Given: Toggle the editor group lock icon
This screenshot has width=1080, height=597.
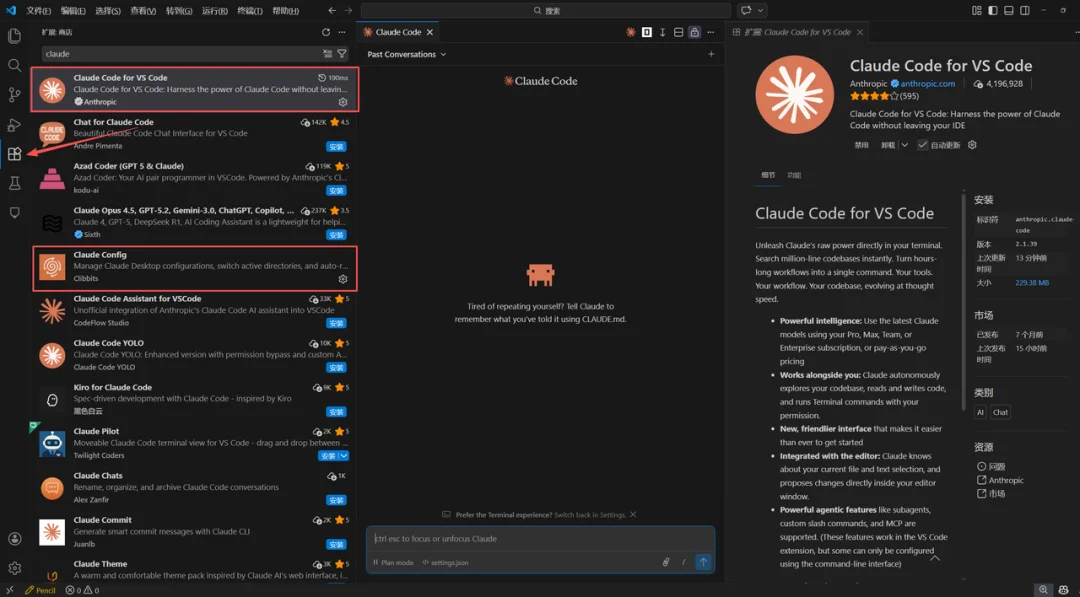Looking at the screenshot, I should pos(694,32).
